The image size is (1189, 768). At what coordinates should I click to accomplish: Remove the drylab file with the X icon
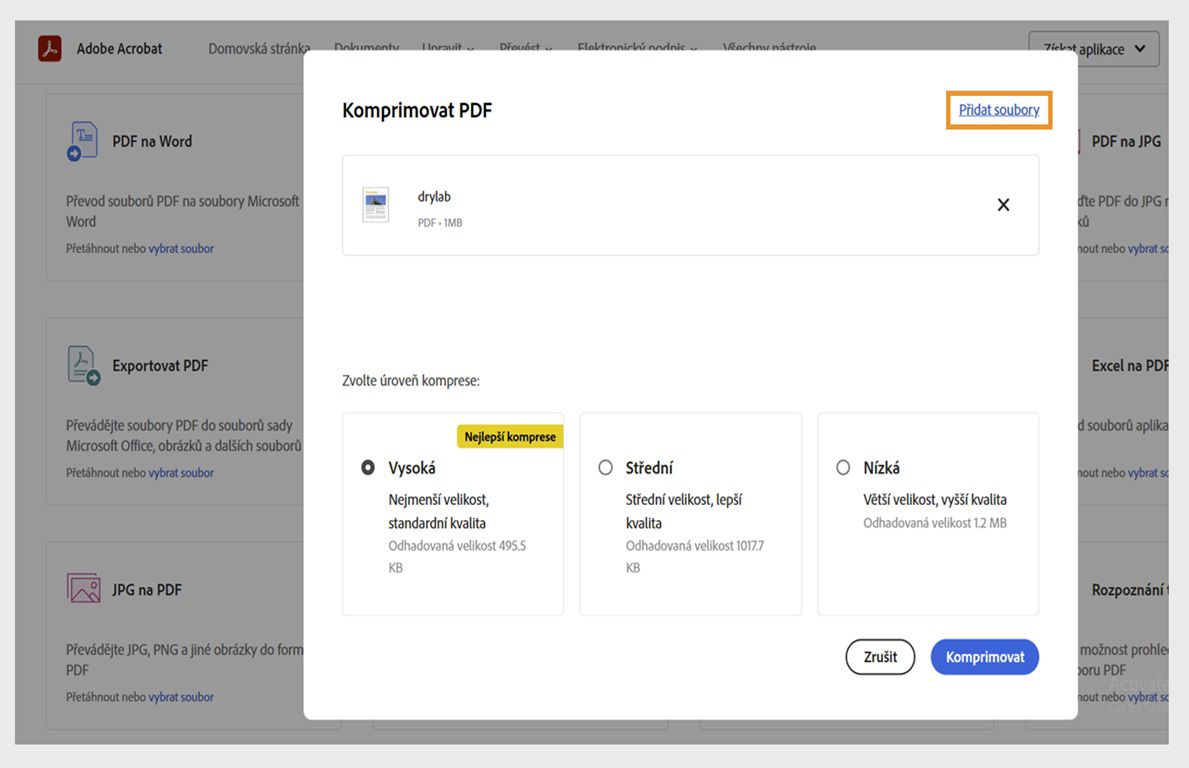pos(1003,204)
